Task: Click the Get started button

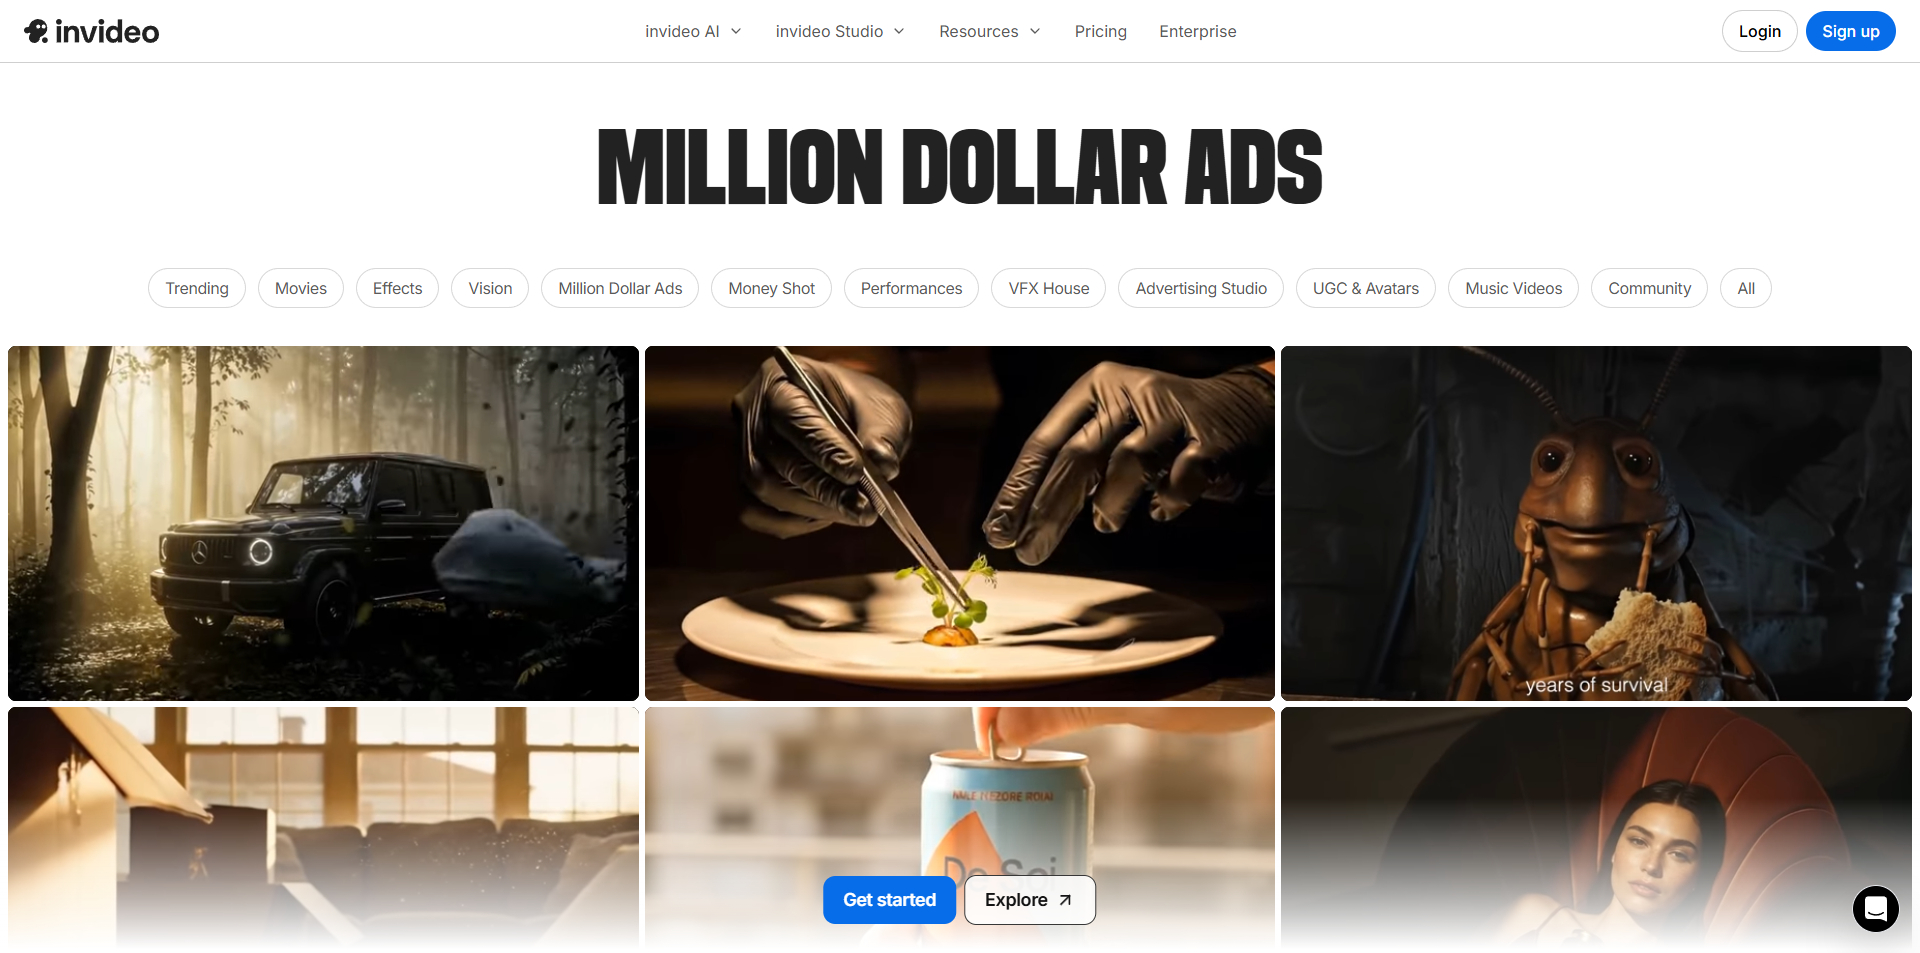Action: pyautogui.click(x=889, y=900)
